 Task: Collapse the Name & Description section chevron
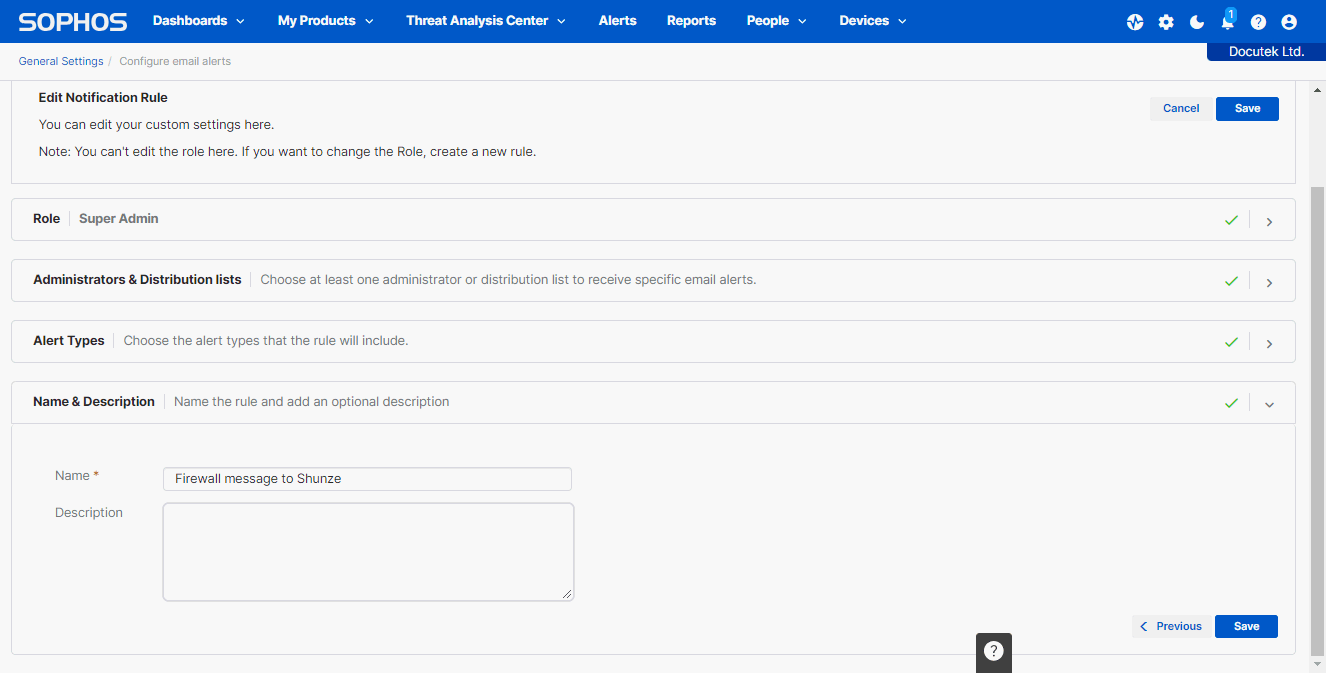point(1269,405)
